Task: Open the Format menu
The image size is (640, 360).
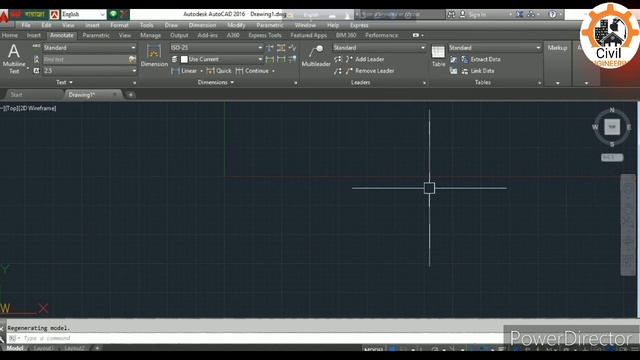Action: pos(119,25)
